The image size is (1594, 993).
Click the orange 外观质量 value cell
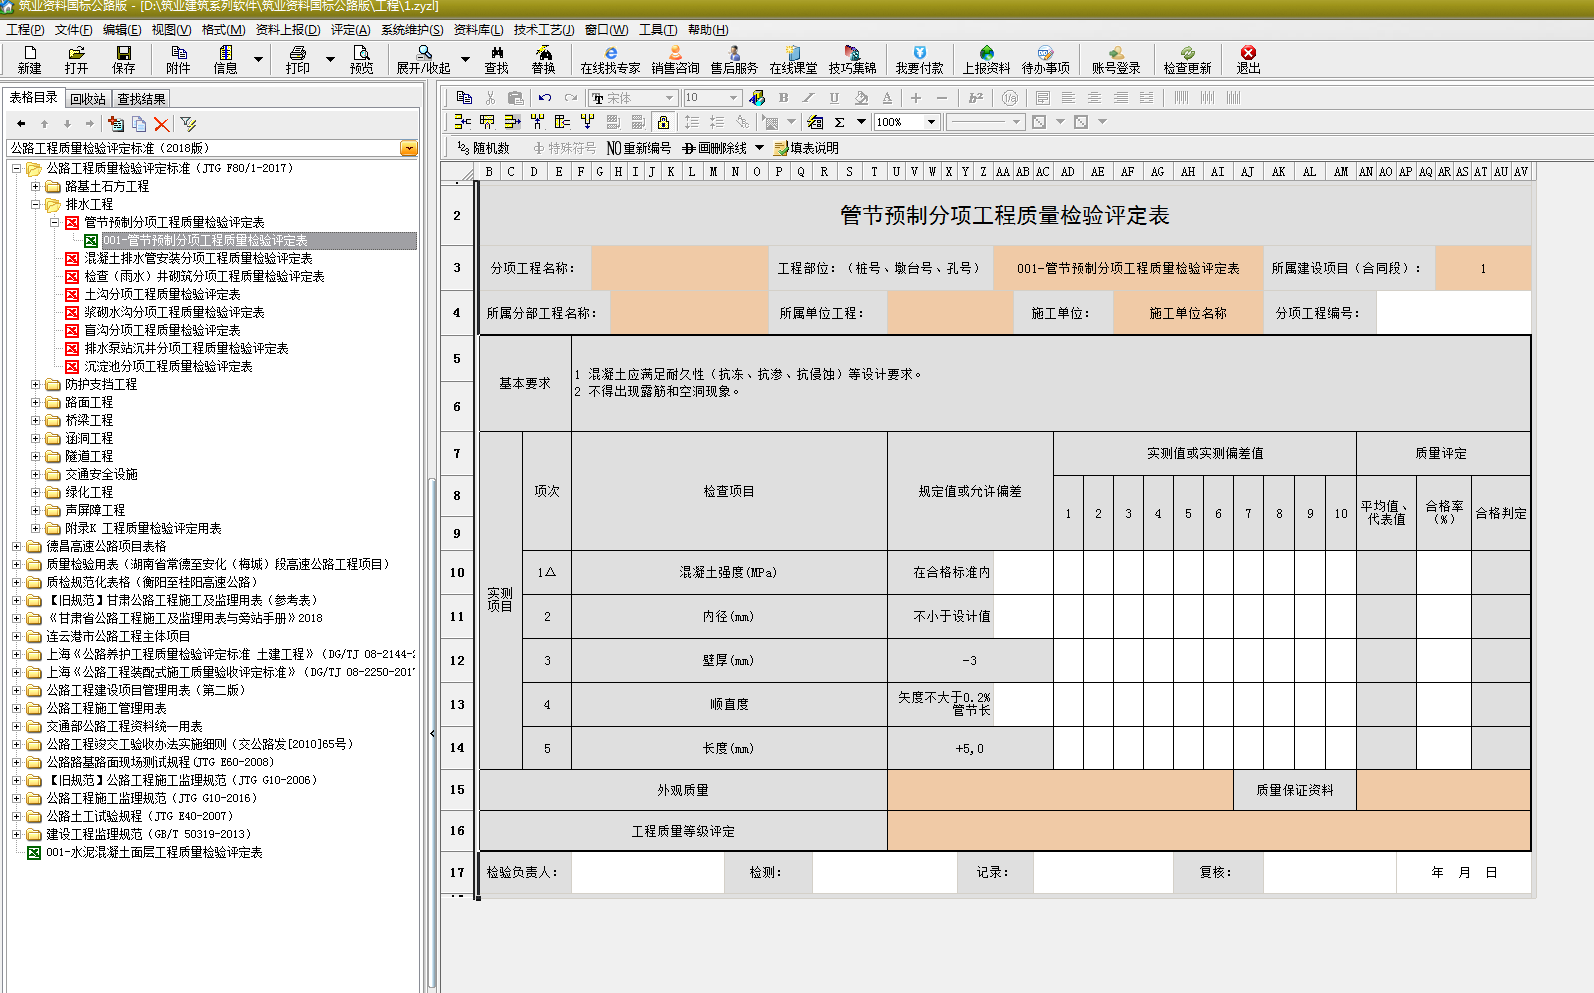[x=1060, y=790]
